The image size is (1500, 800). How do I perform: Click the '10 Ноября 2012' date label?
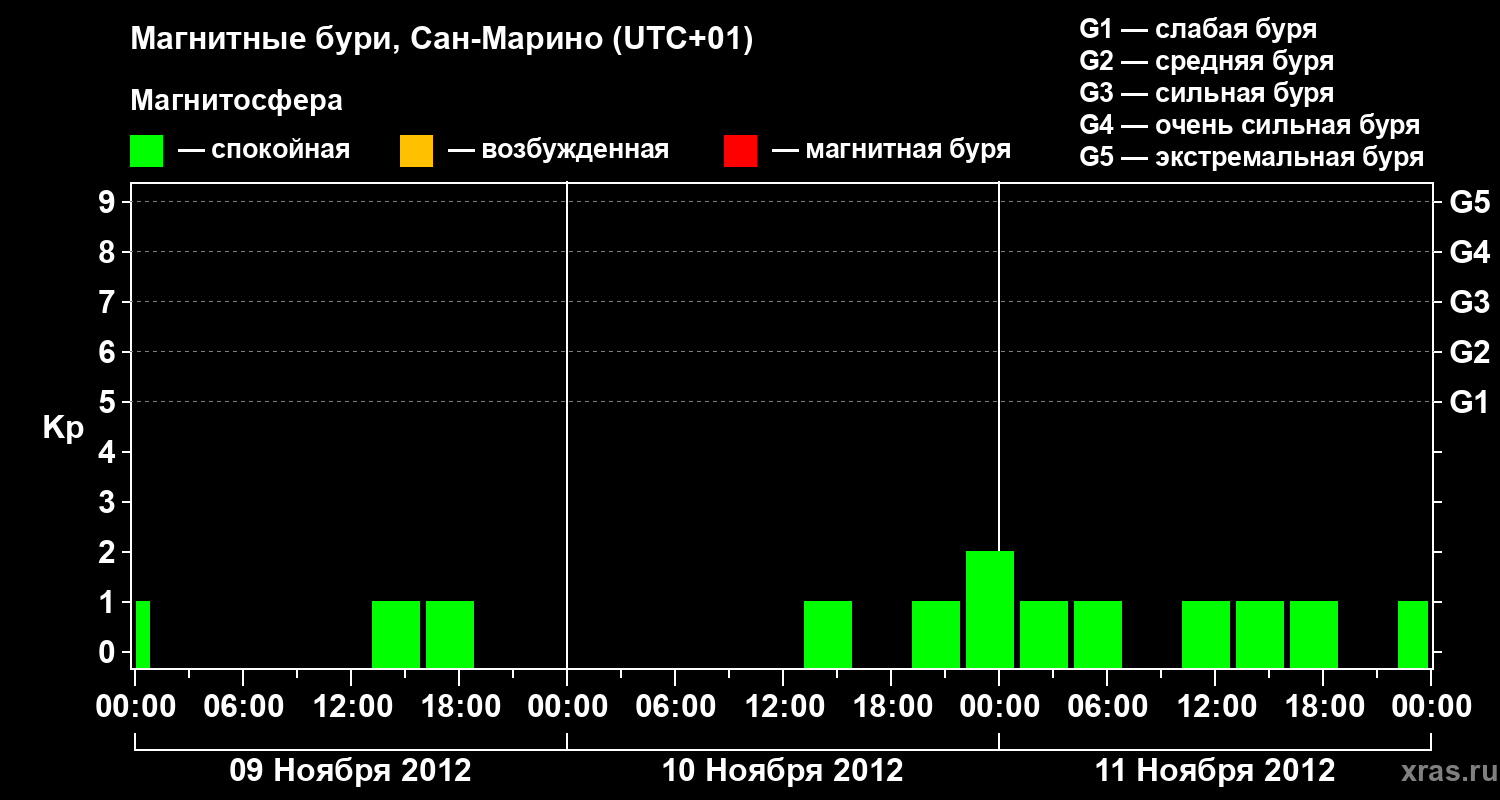click(x=783, y=770)
